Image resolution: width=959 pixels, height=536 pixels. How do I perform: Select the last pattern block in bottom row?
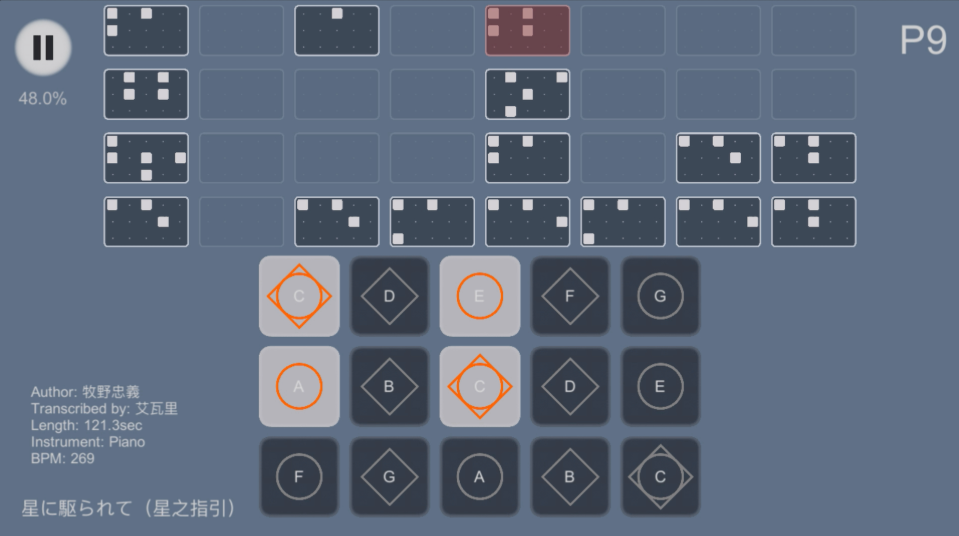point(813,221)
